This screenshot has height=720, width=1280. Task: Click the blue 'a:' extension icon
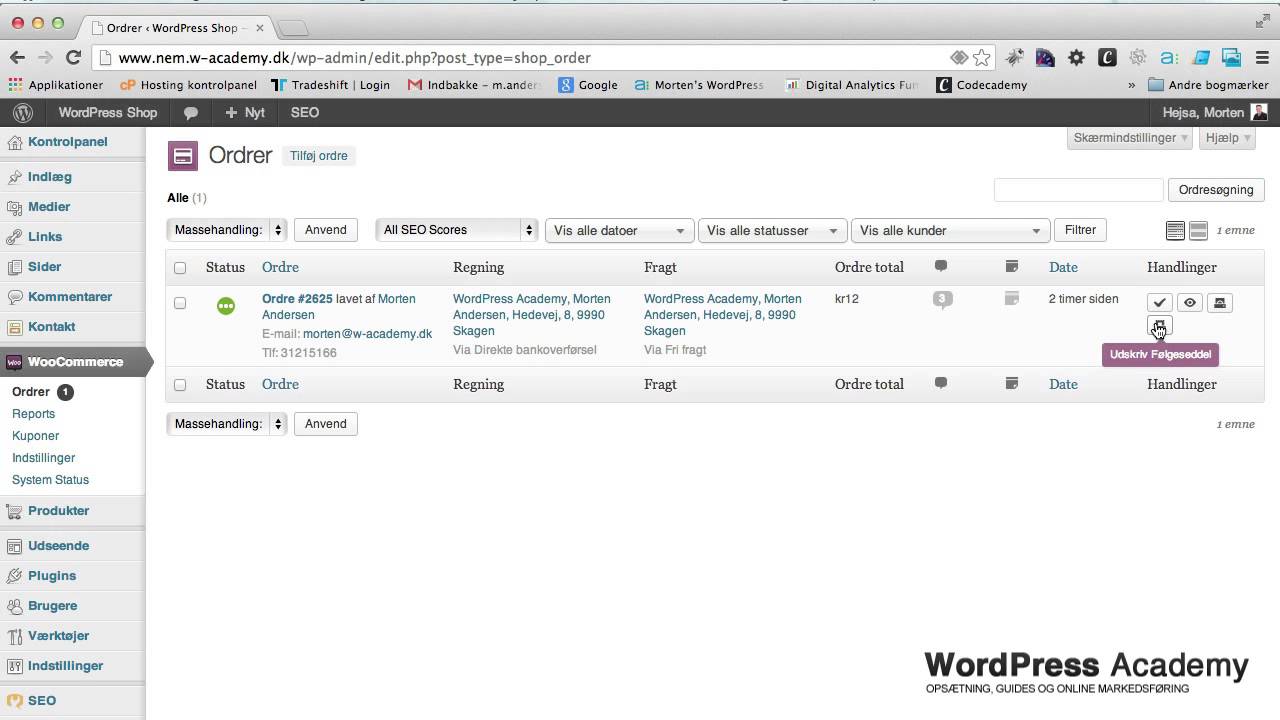[x=1169, y=58]
